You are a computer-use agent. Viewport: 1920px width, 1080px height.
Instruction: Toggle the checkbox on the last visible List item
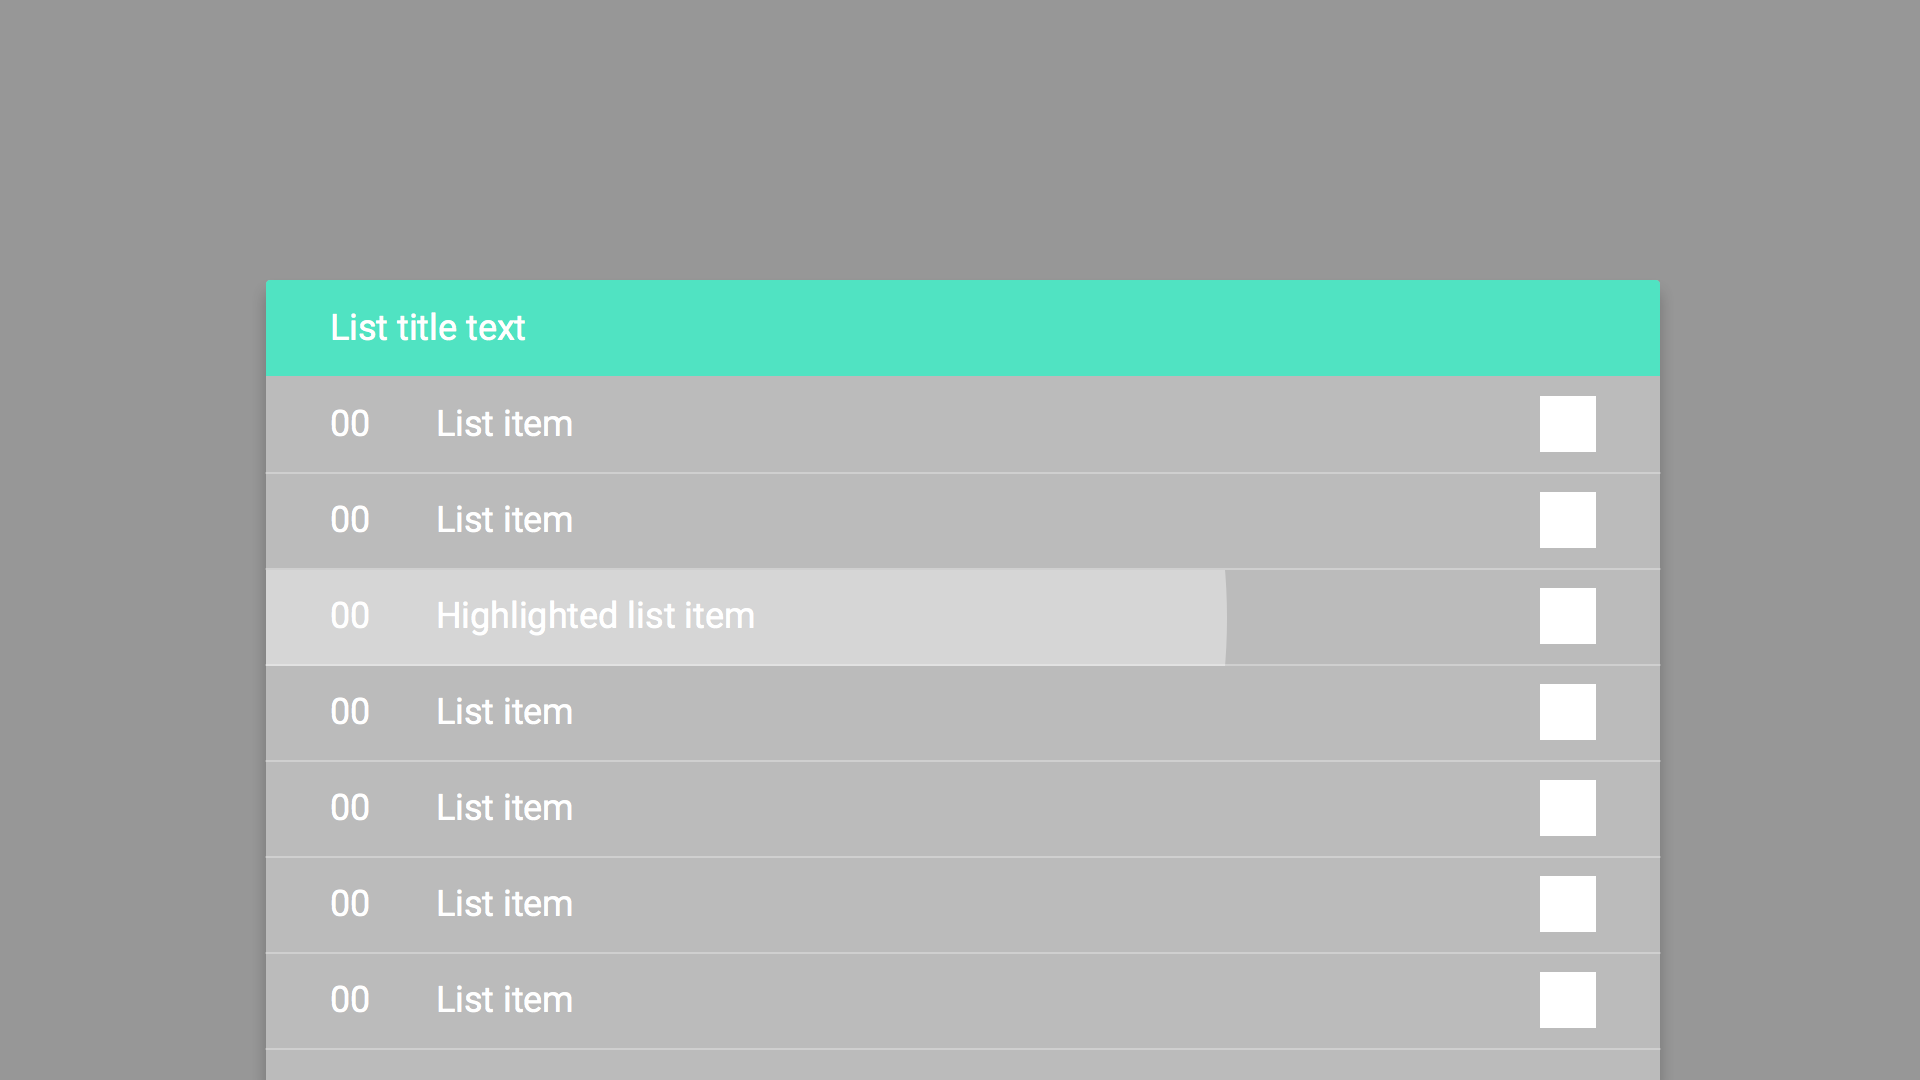pos(1568,1000)
